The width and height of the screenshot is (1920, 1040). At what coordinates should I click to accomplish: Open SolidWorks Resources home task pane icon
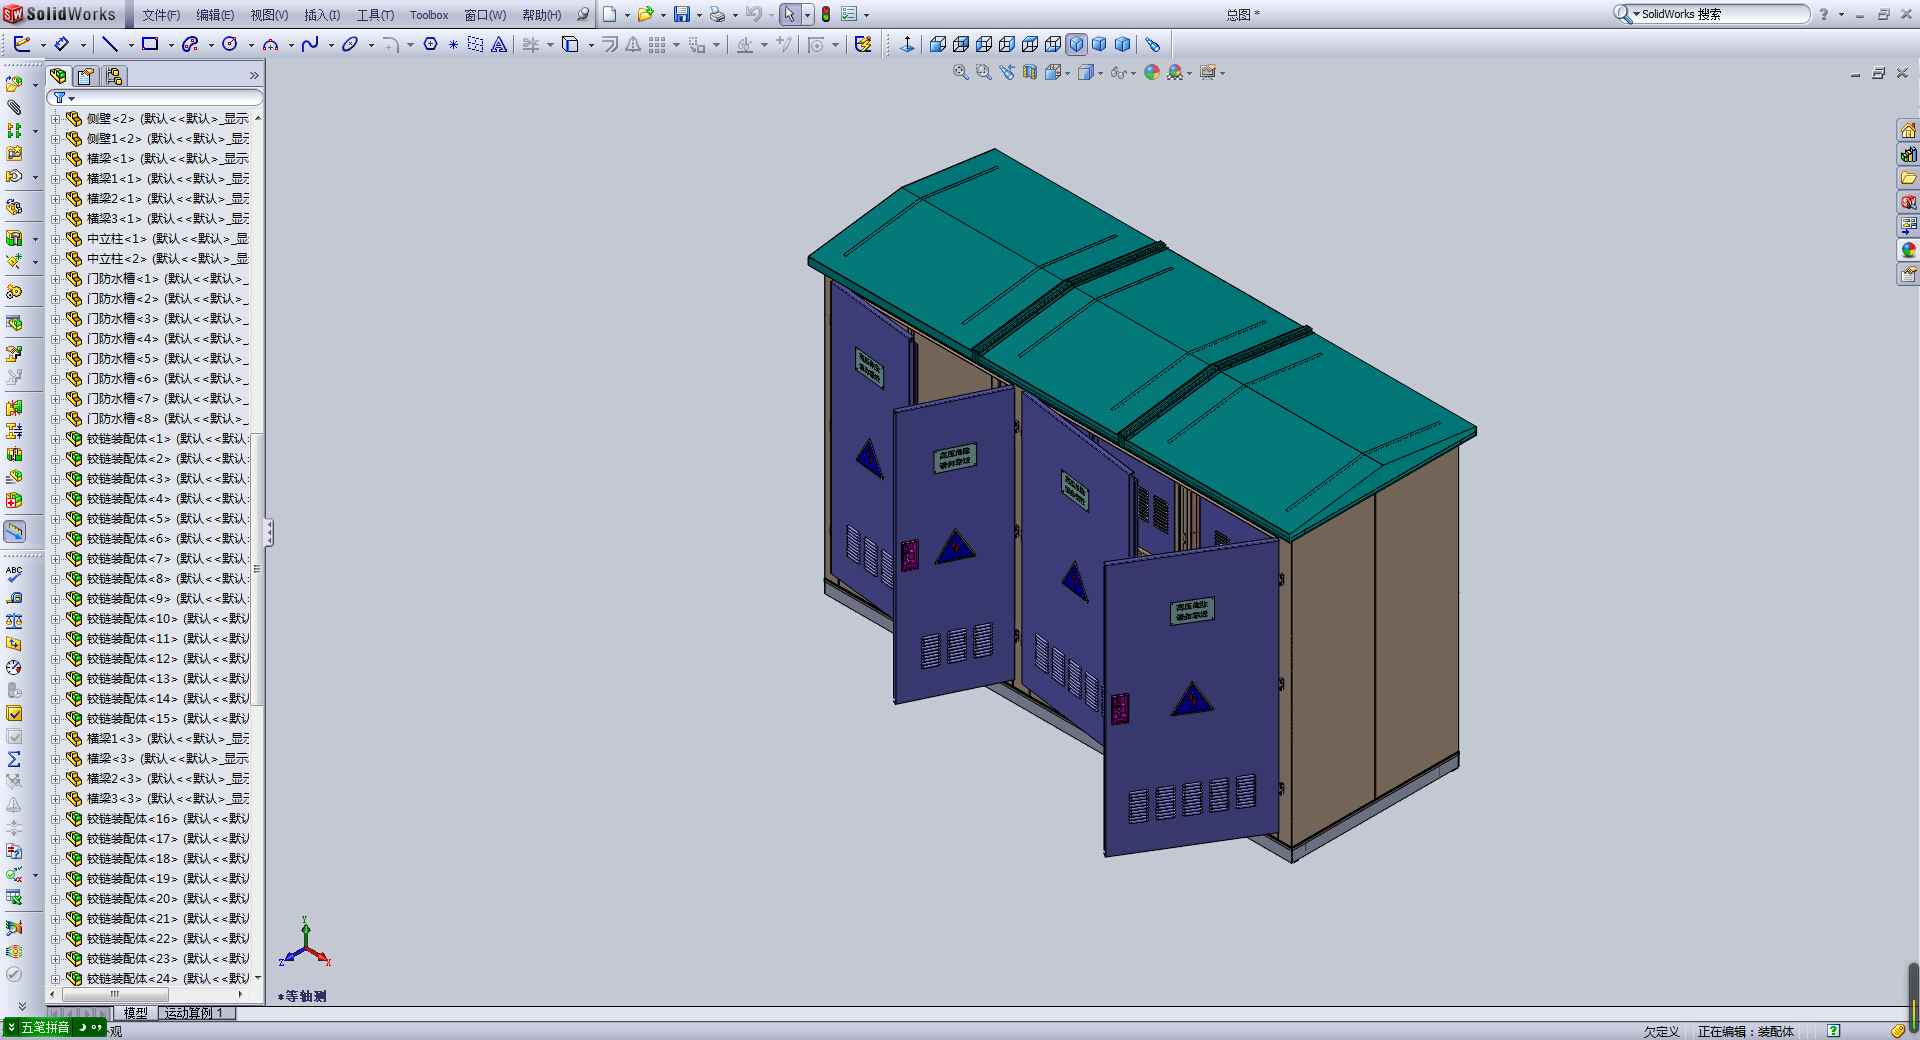1908,131
